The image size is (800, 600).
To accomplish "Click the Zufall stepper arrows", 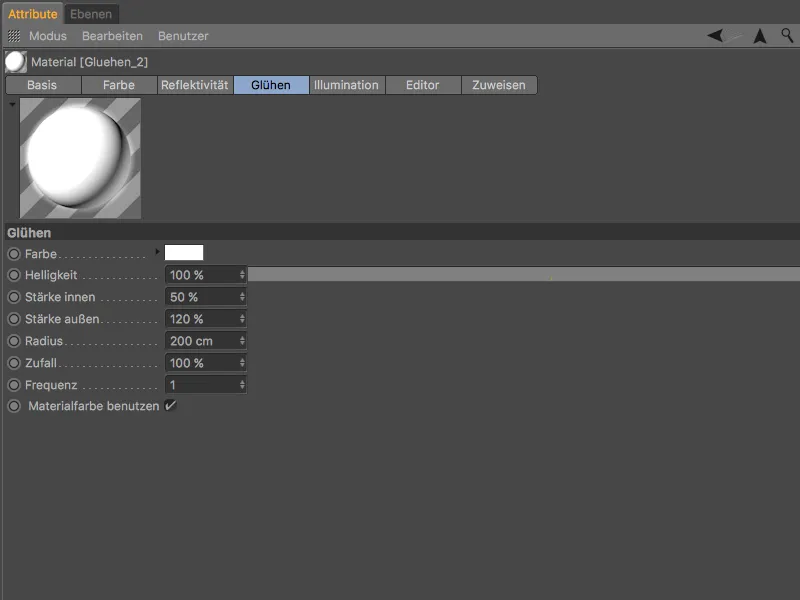I will (242, 363).
